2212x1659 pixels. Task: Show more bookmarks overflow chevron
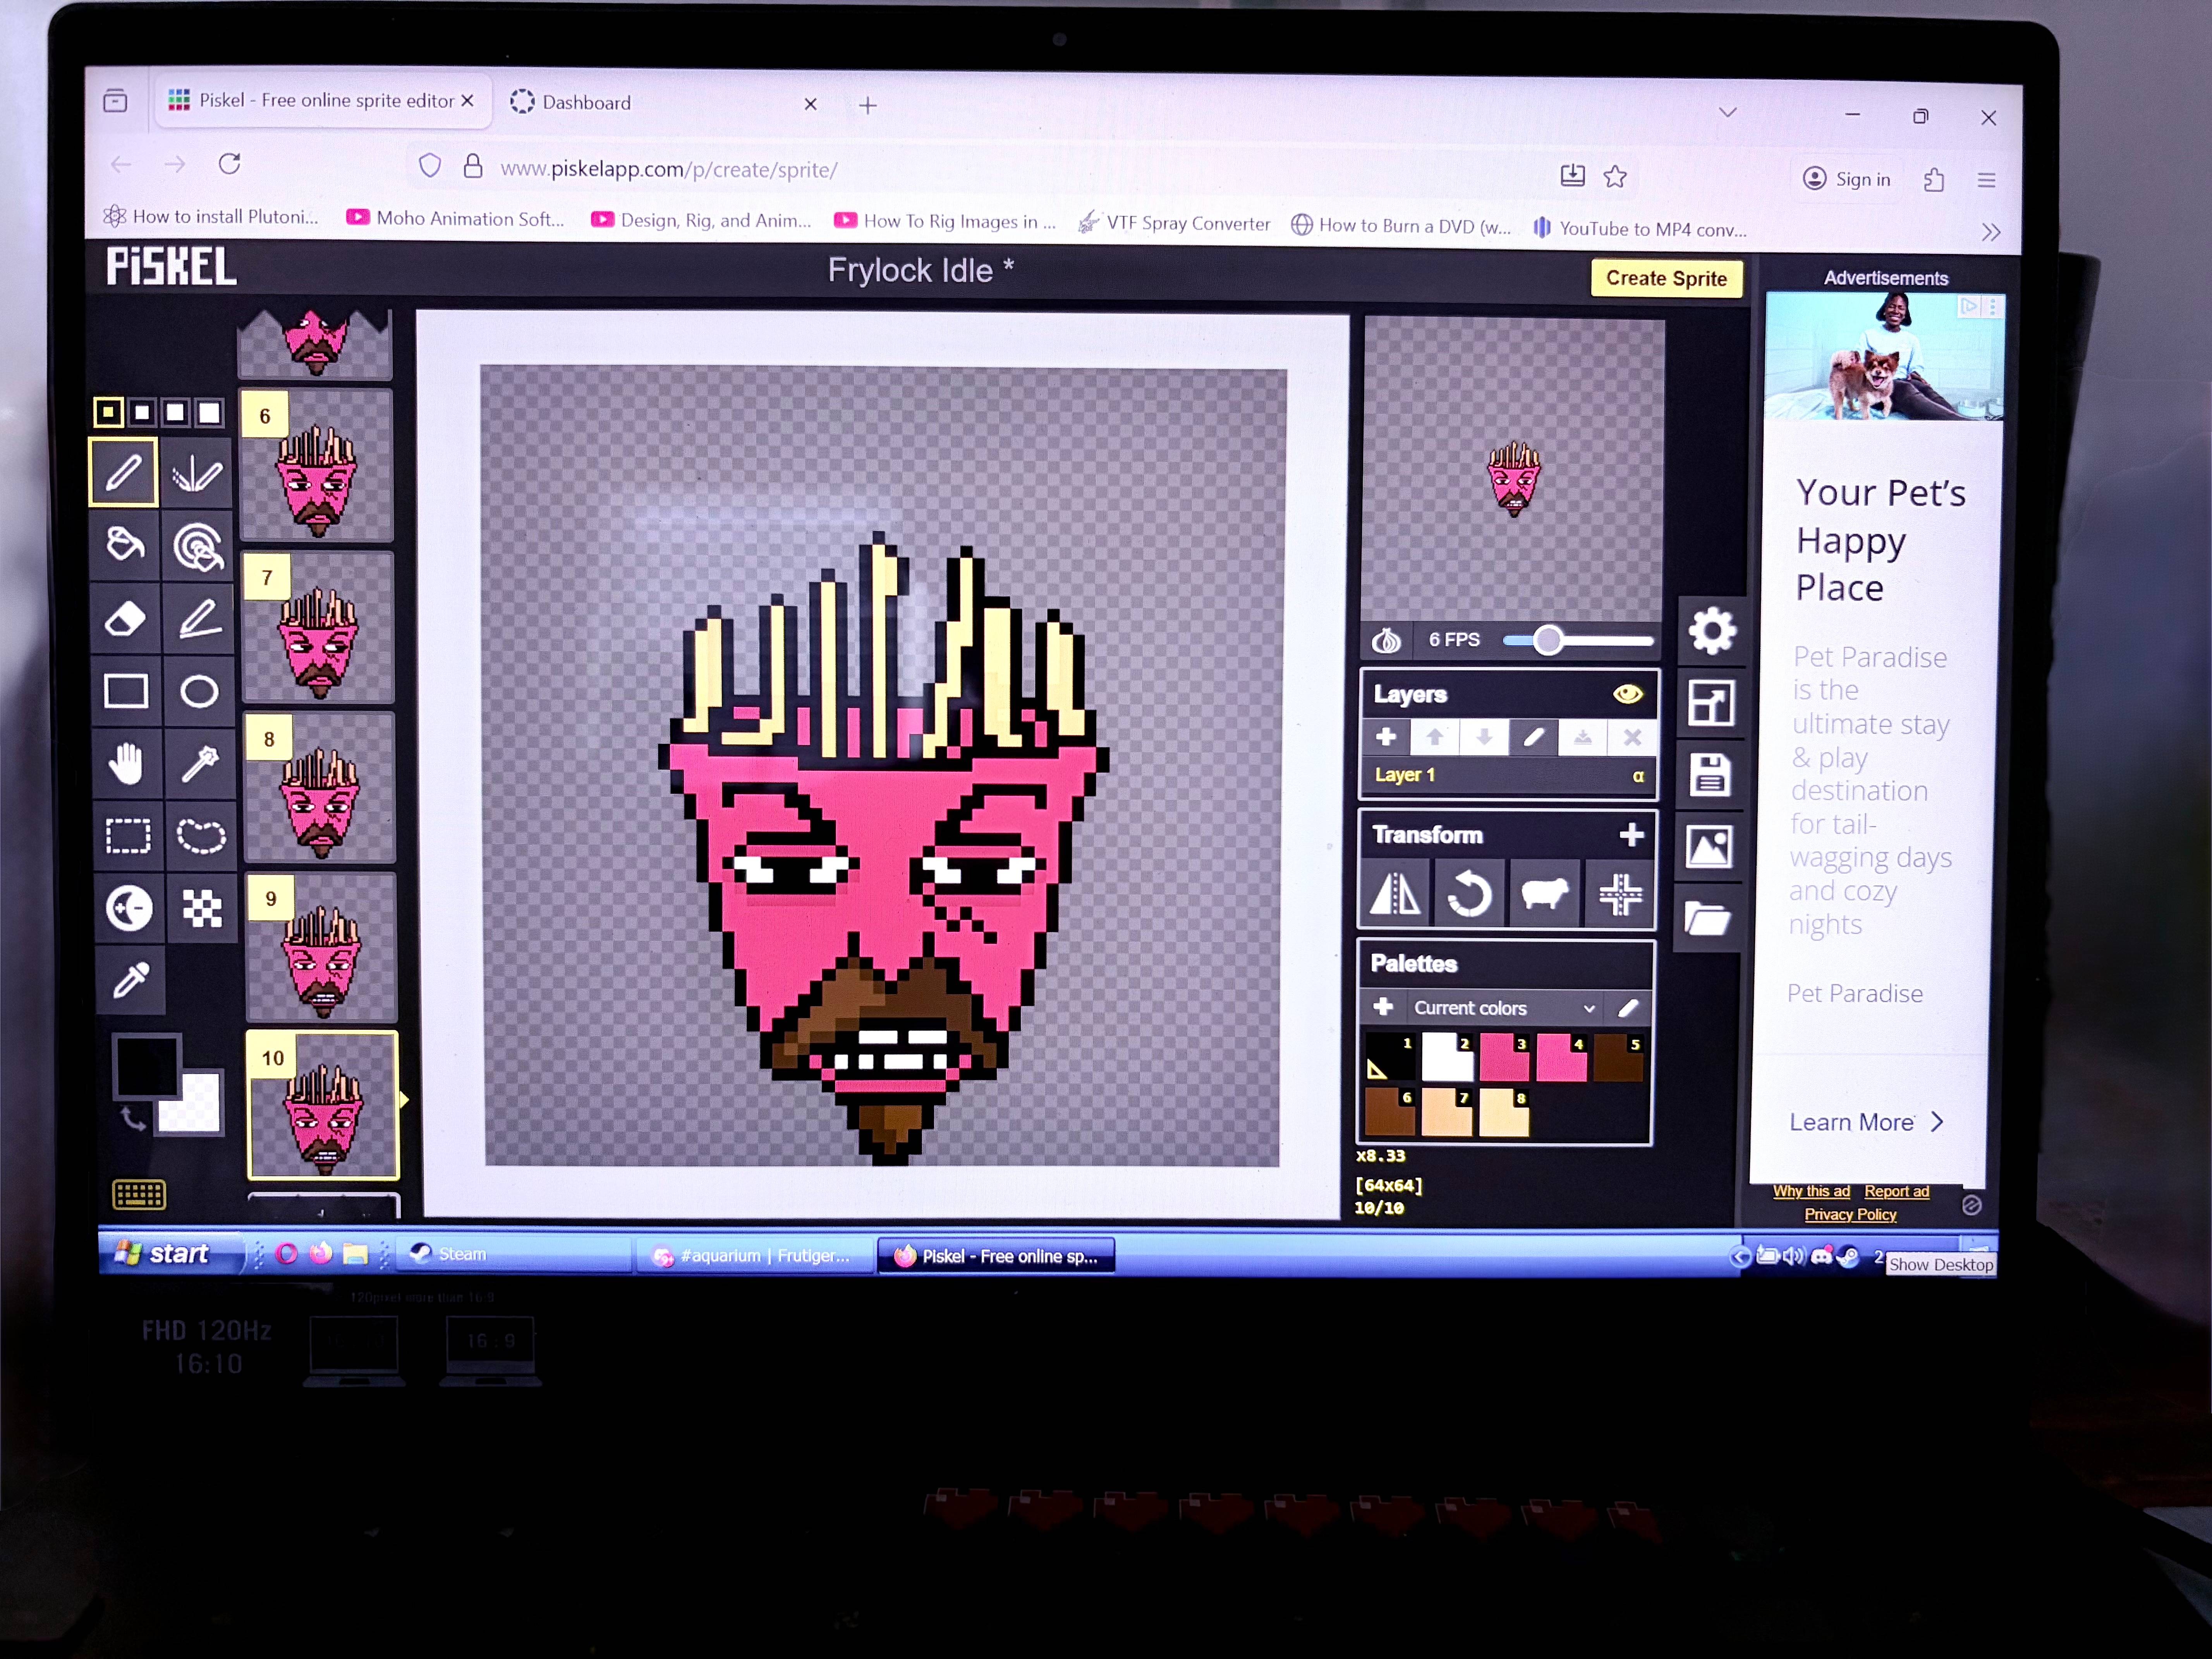[1991, 232]
